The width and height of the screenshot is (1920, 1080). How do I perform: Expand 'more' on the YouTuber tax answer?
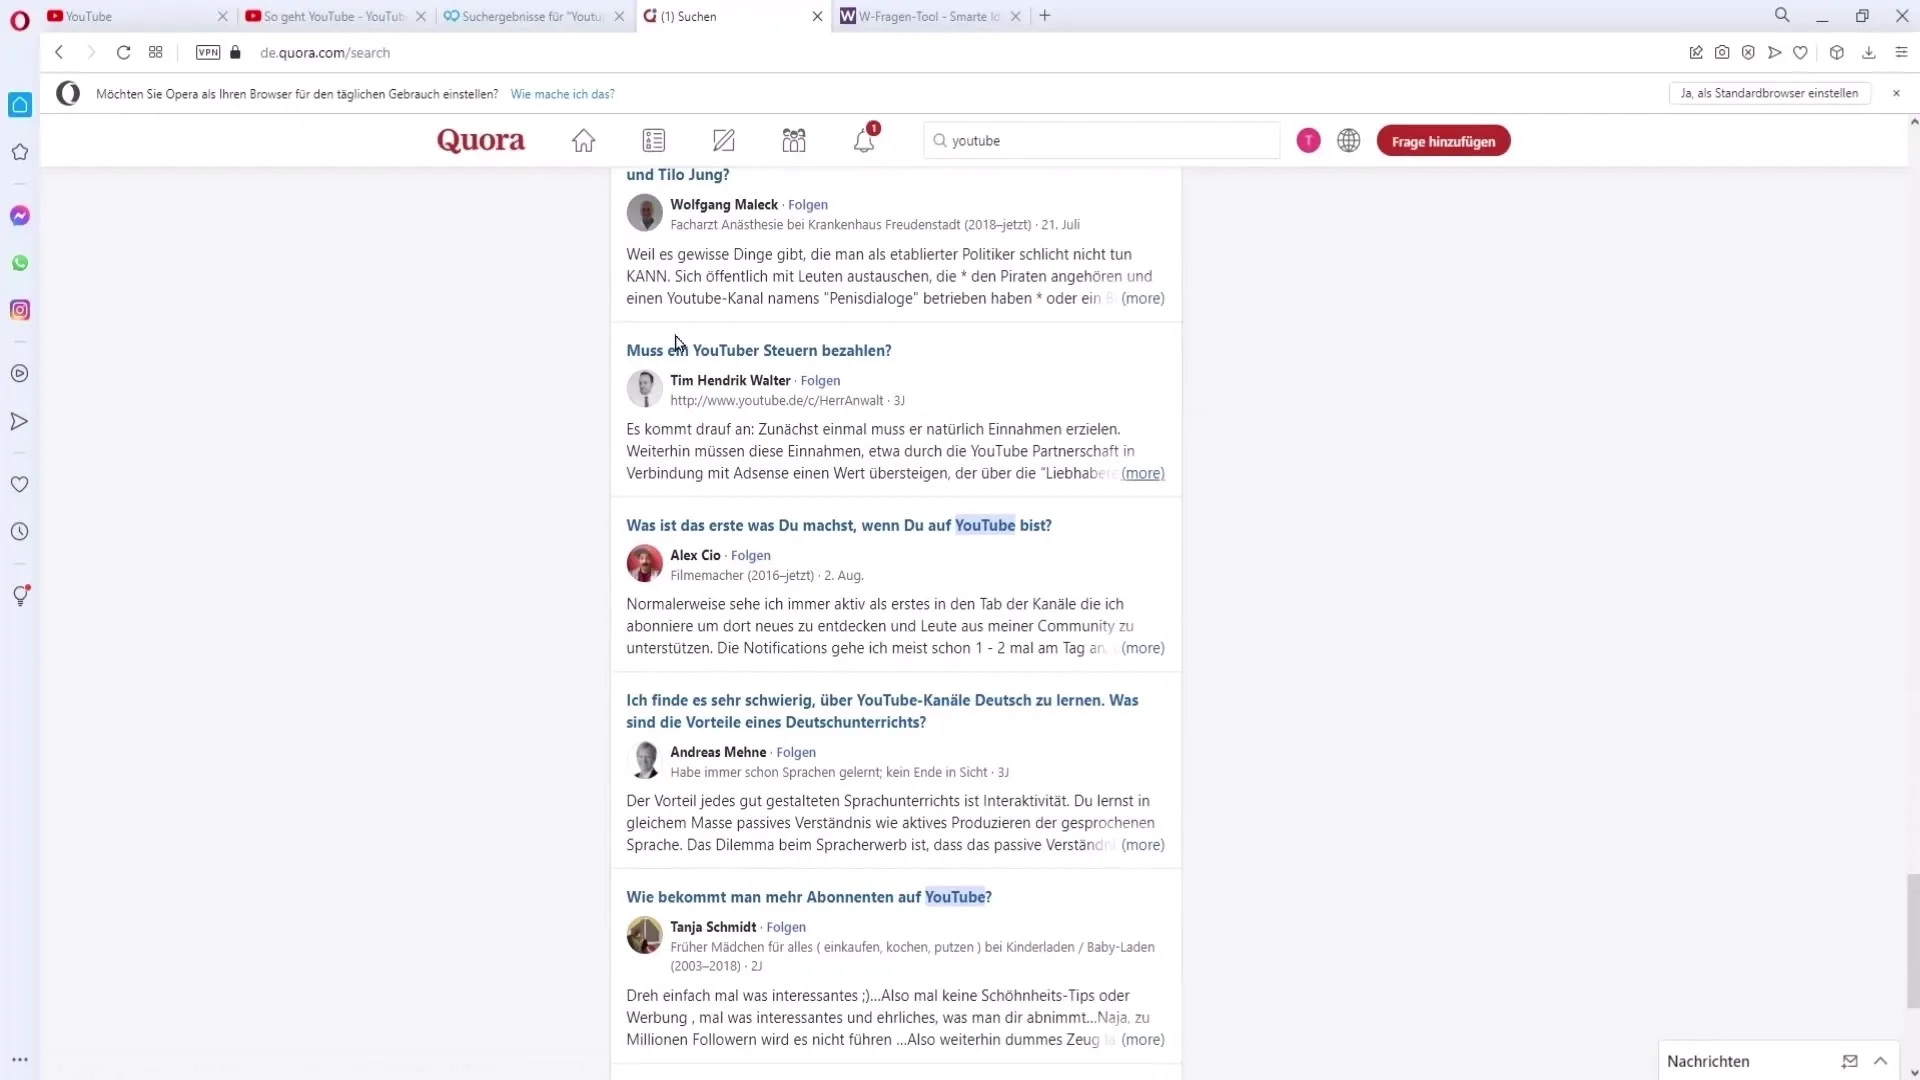tap(1142, 472)
